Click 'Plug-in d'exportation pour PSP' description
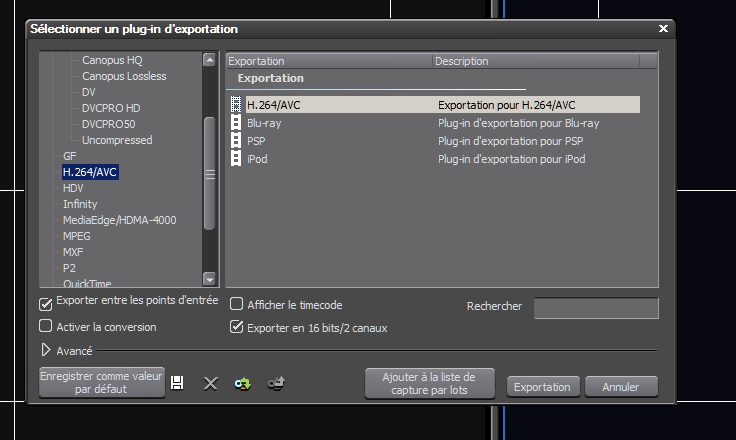Image resolution: width=736 pixels, height=440 pixels. pyautogui.click(x=511, y=141)
